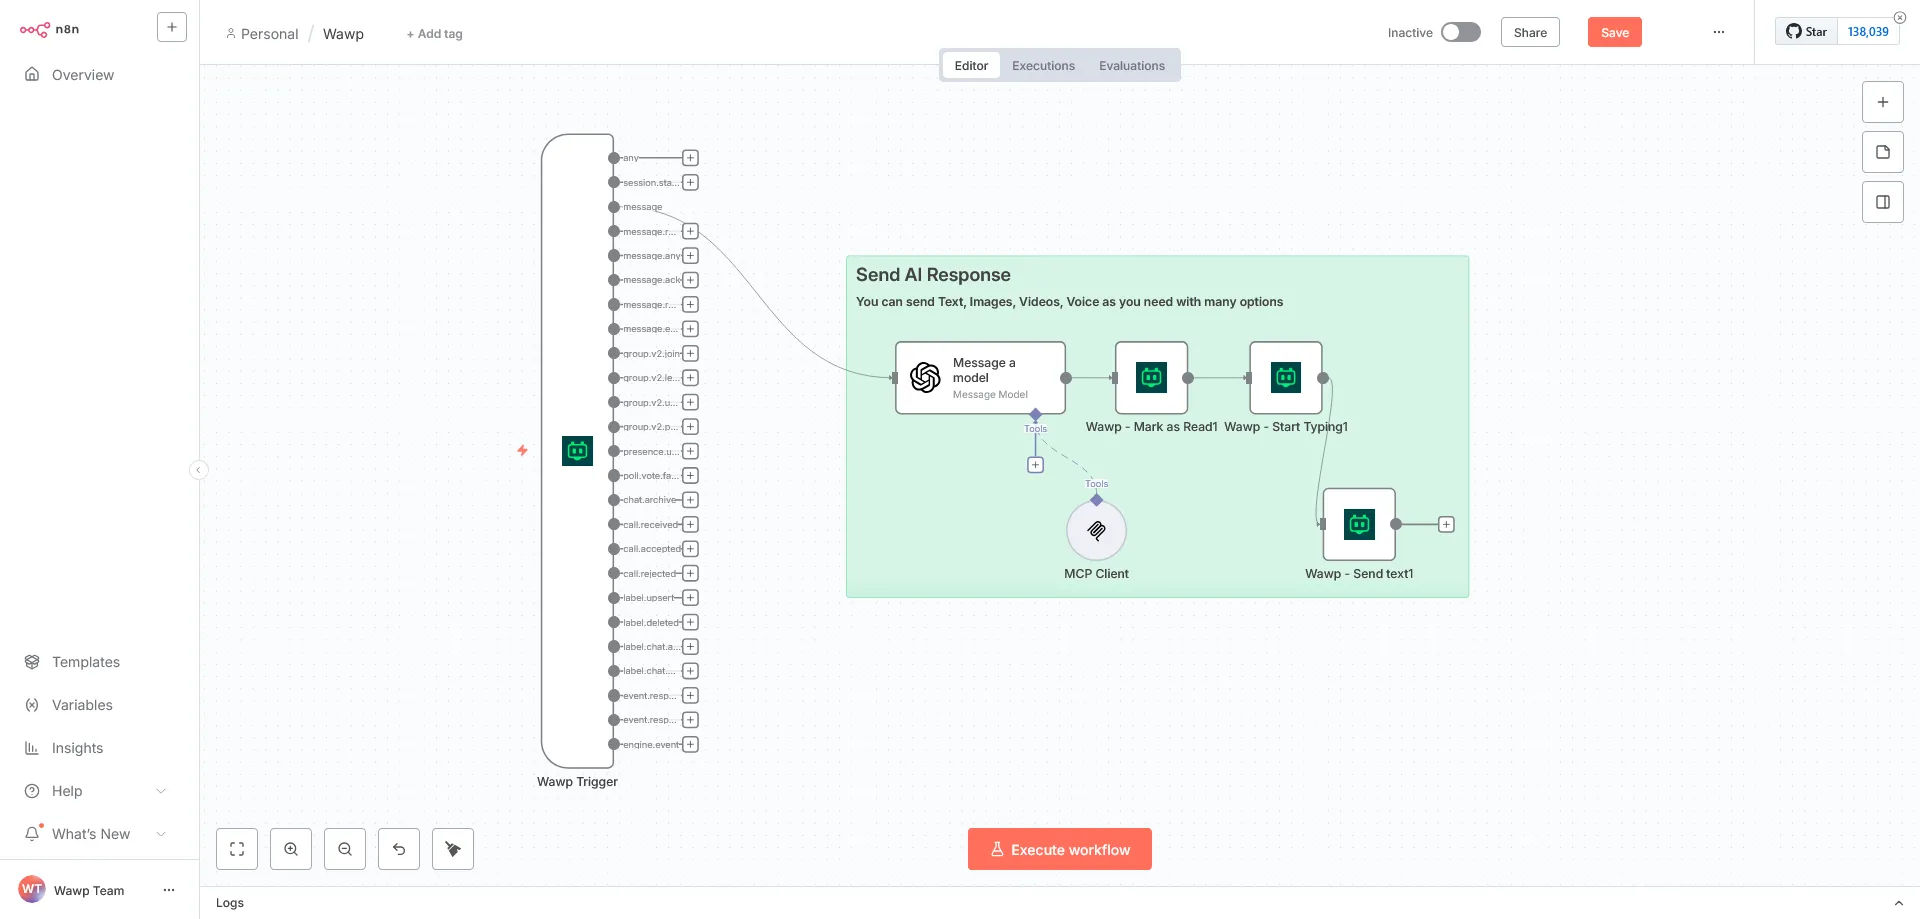
Task: Click the Share button
Action: pyautogui.click(x=1530, y=32)
